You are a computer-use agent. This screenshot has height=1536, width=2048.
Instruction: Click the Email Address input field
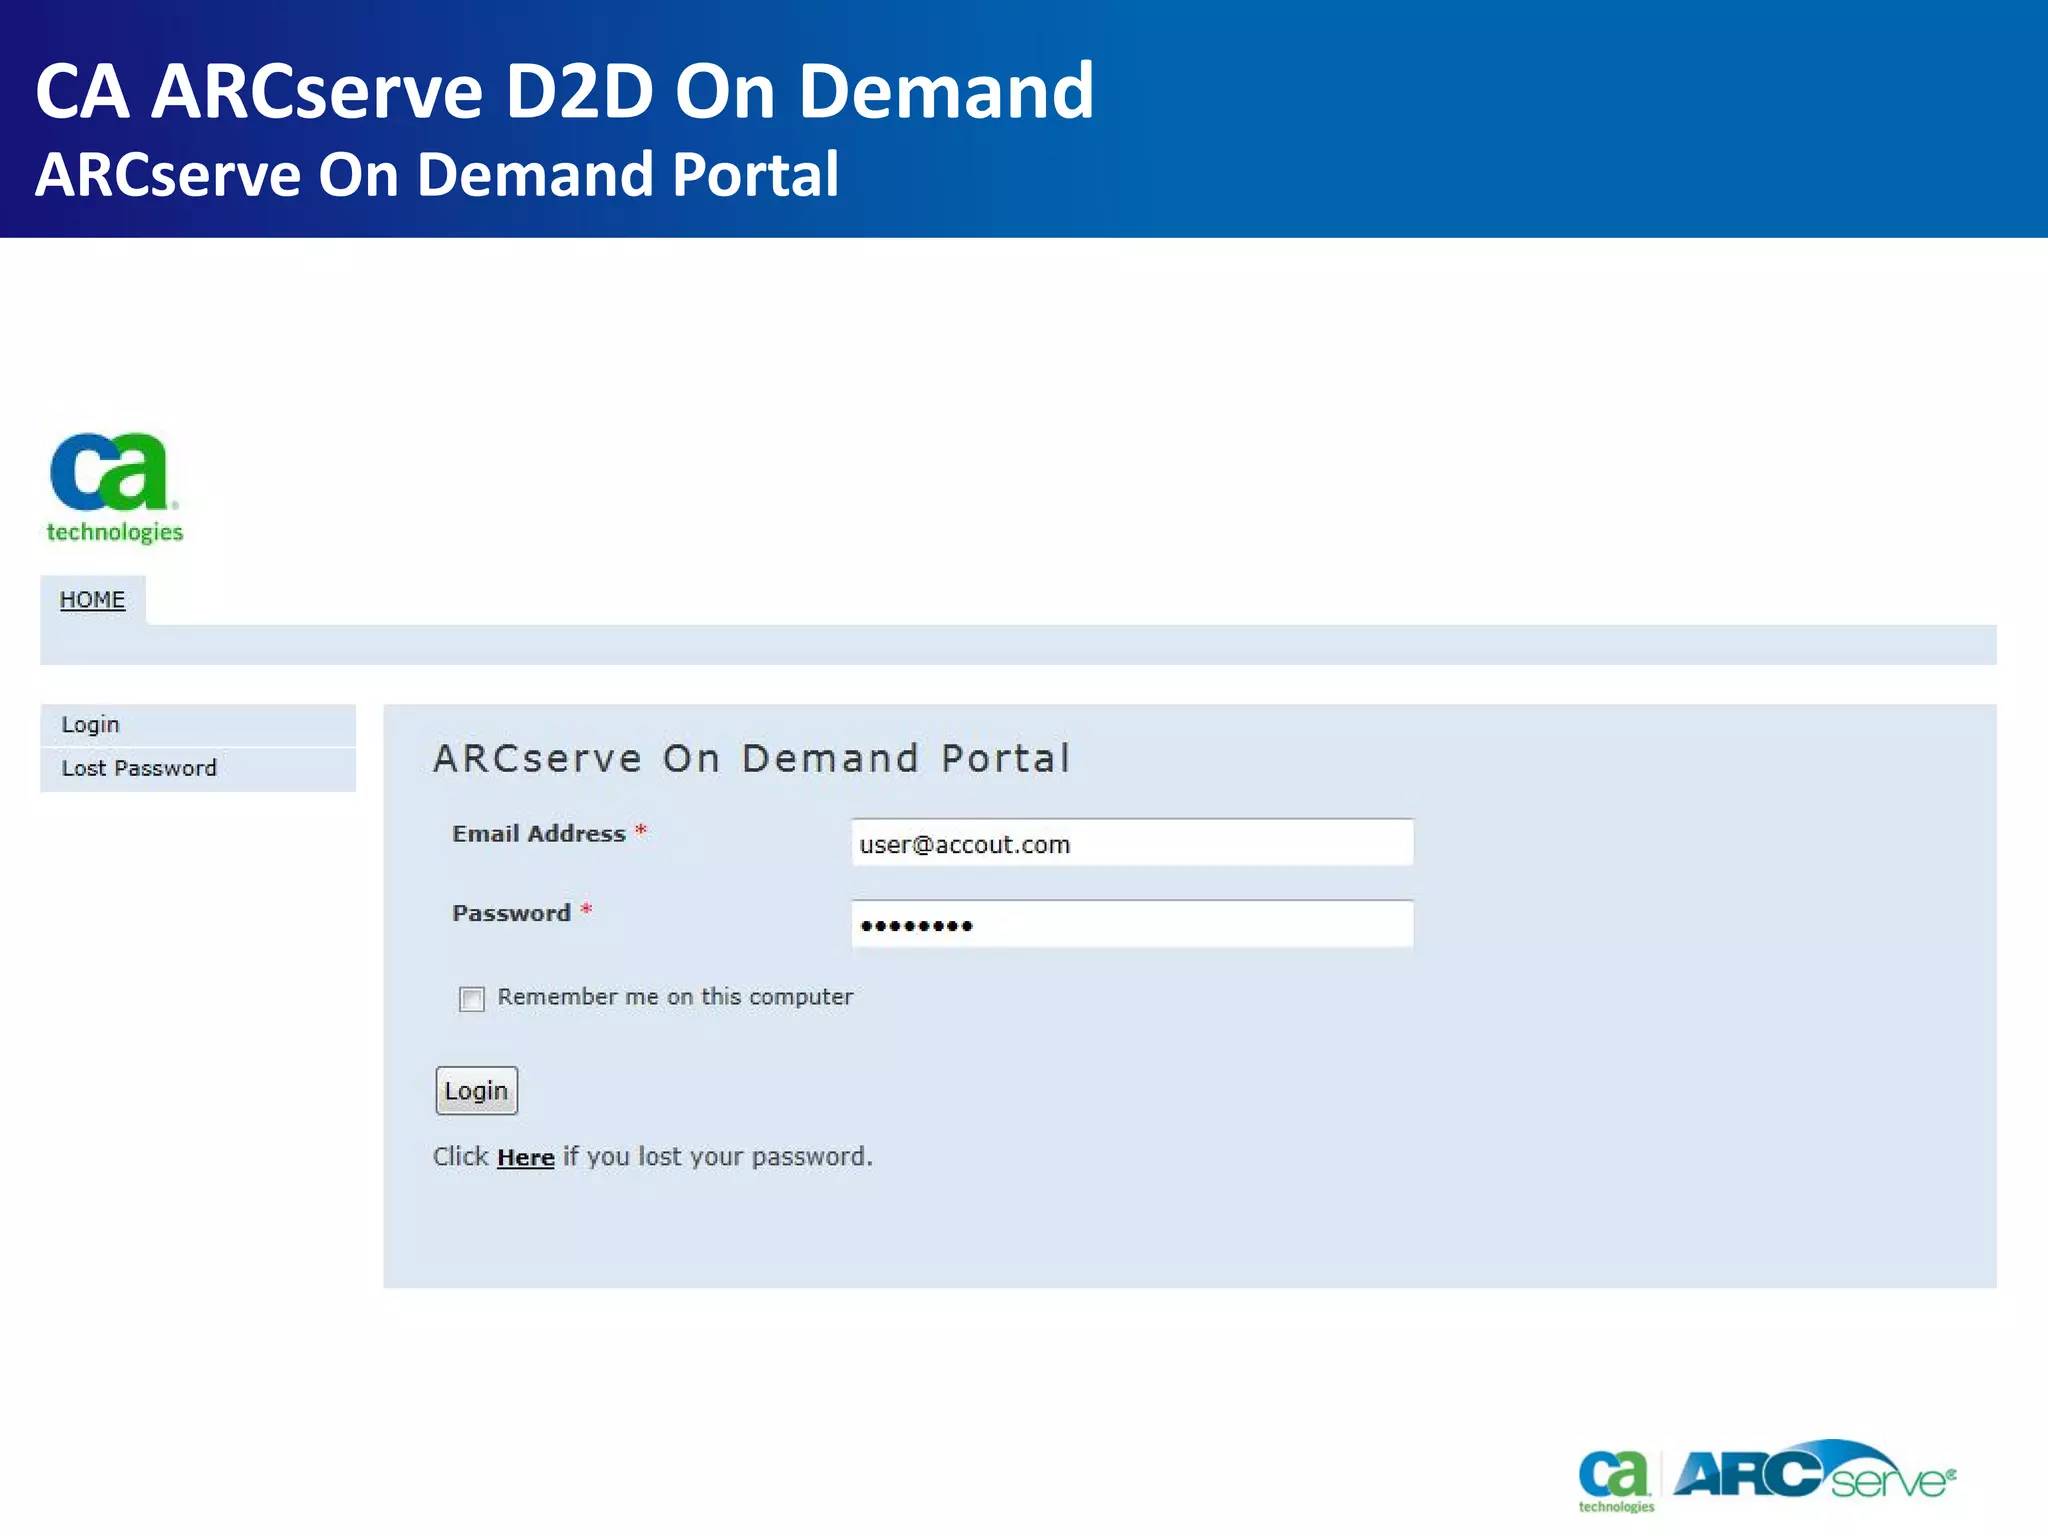(1132, 843)
